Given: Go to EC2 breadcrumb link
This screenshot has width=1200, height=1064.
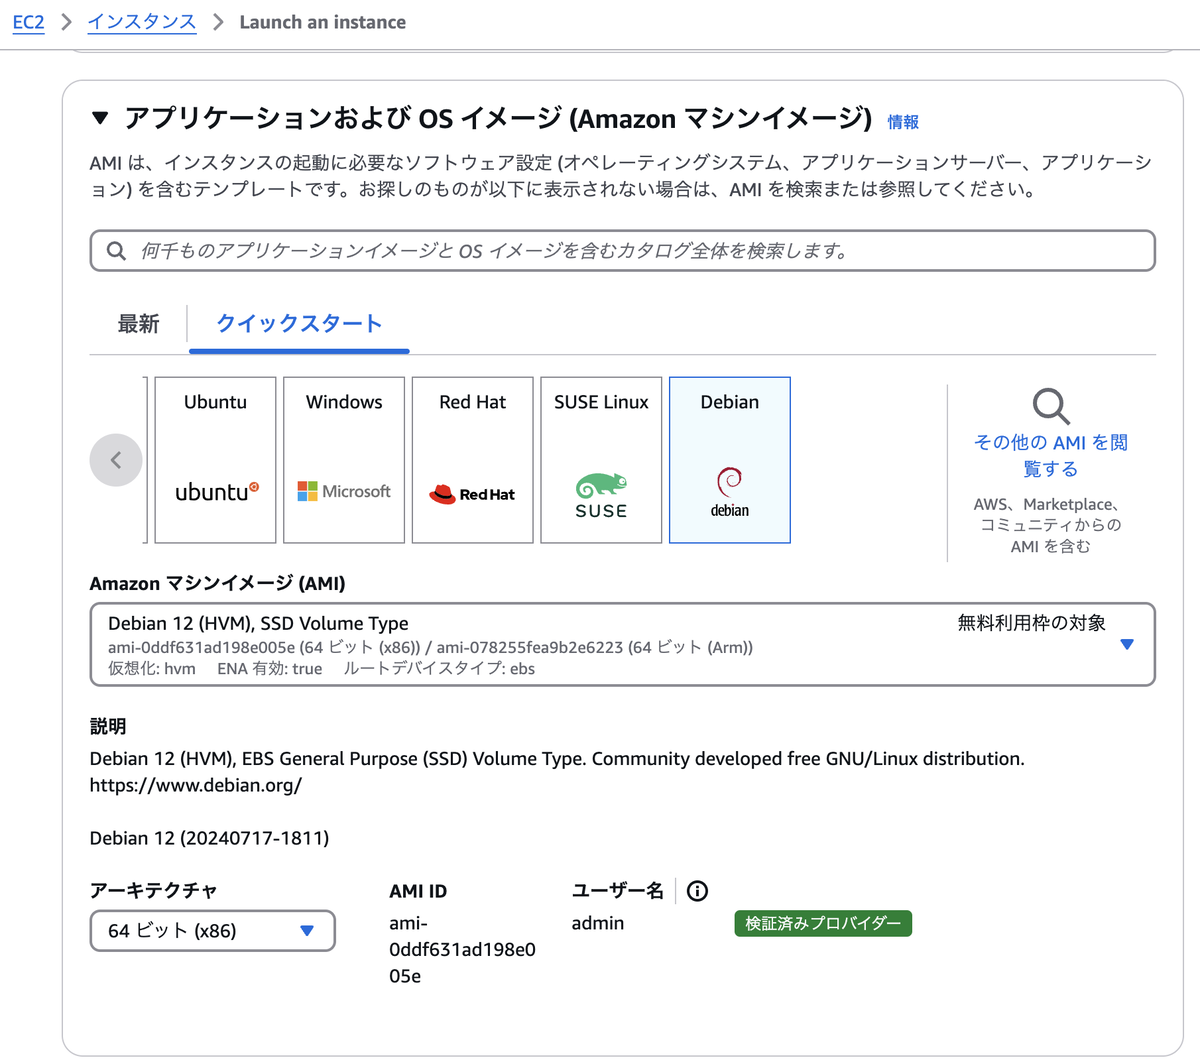Looking at the screenshot, I should 28,22.
